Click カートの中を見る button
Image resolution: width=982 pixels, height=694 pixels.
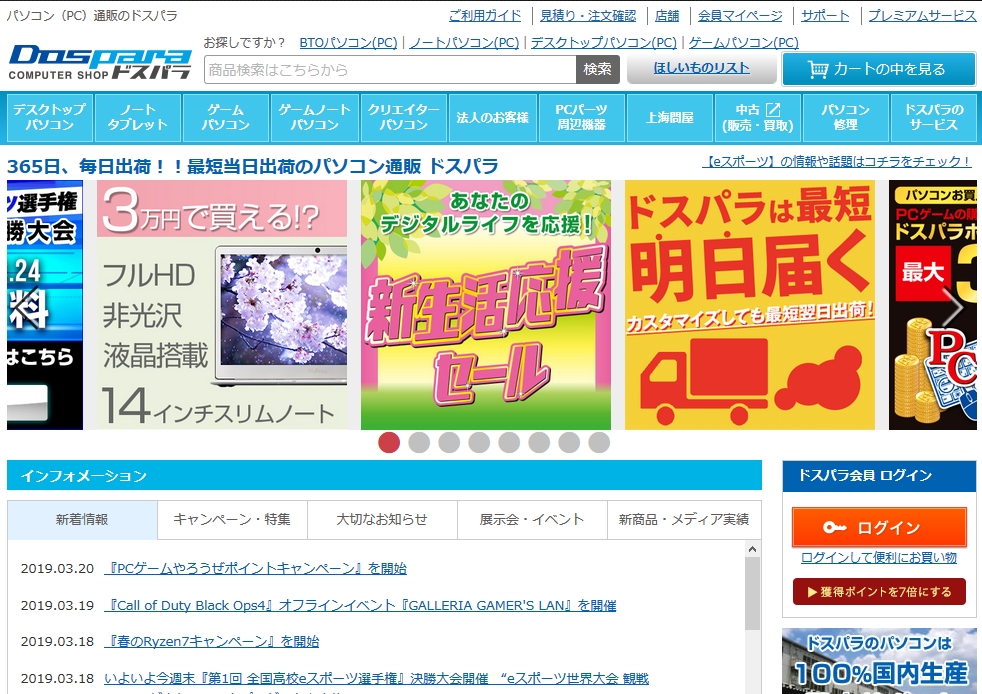coord(879,69)
